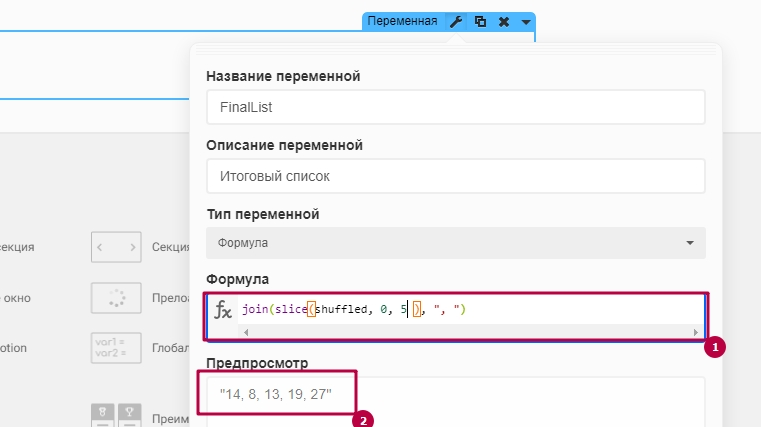
Task: Click the fx formula icon
Action: (x=223, y=310)
